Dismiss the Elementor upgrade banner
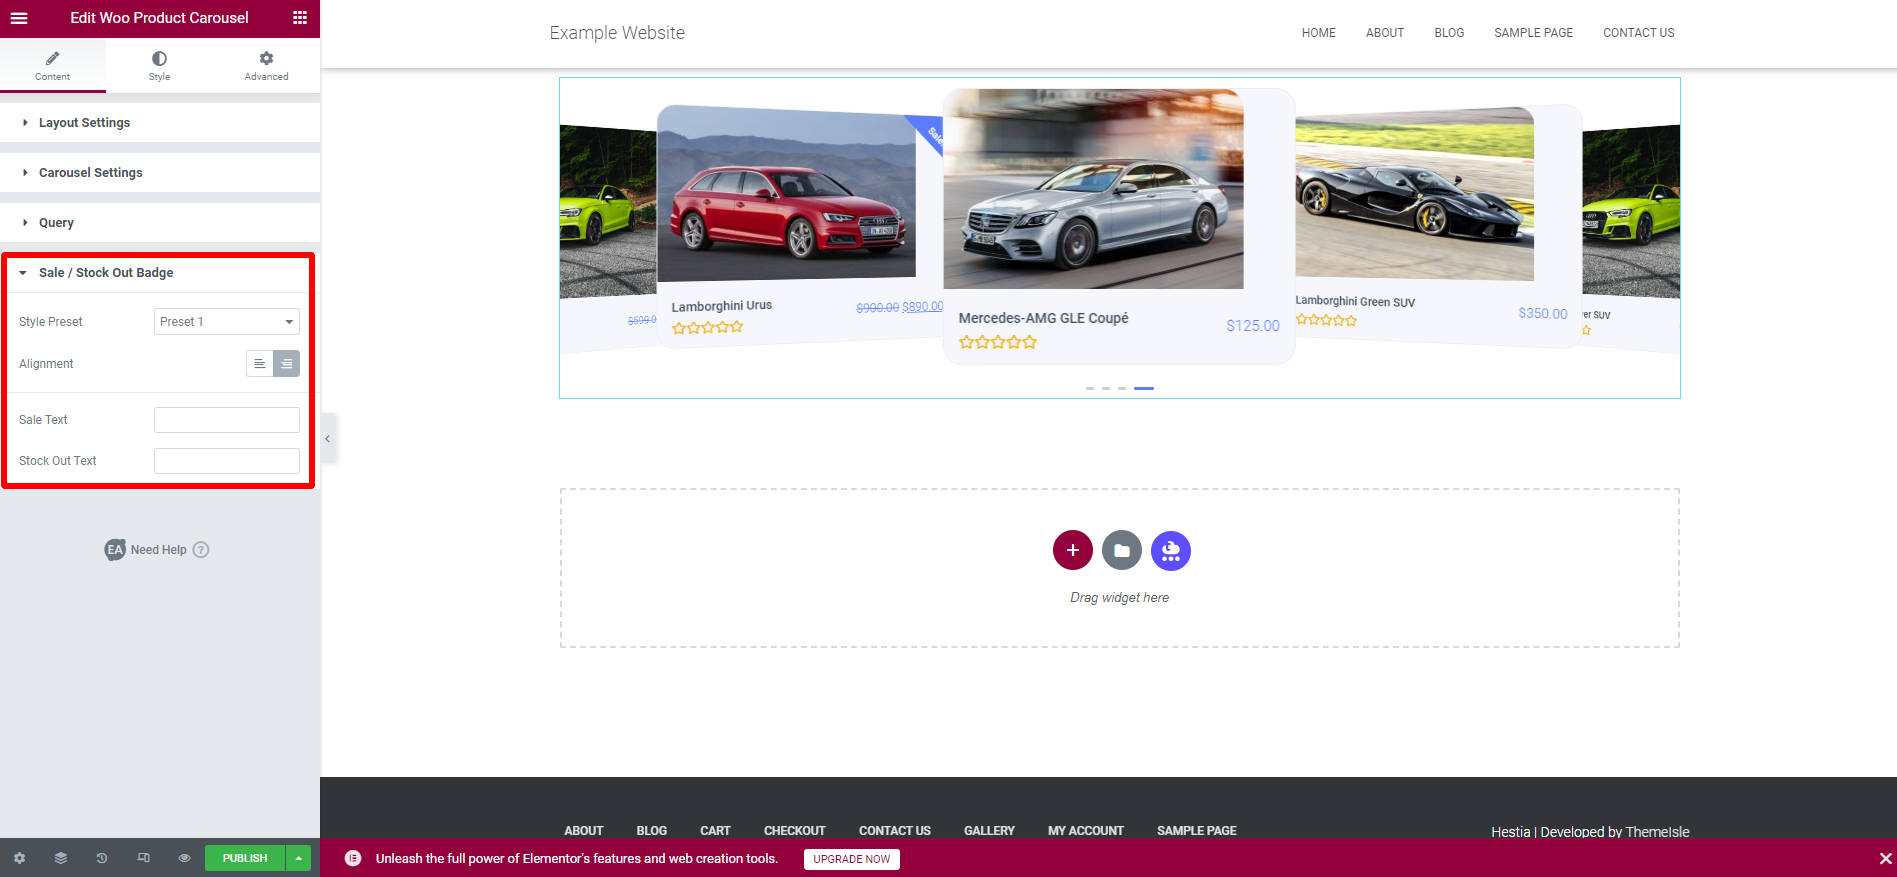Screen dimensions: 1897x877 [x=1885, y=858]
